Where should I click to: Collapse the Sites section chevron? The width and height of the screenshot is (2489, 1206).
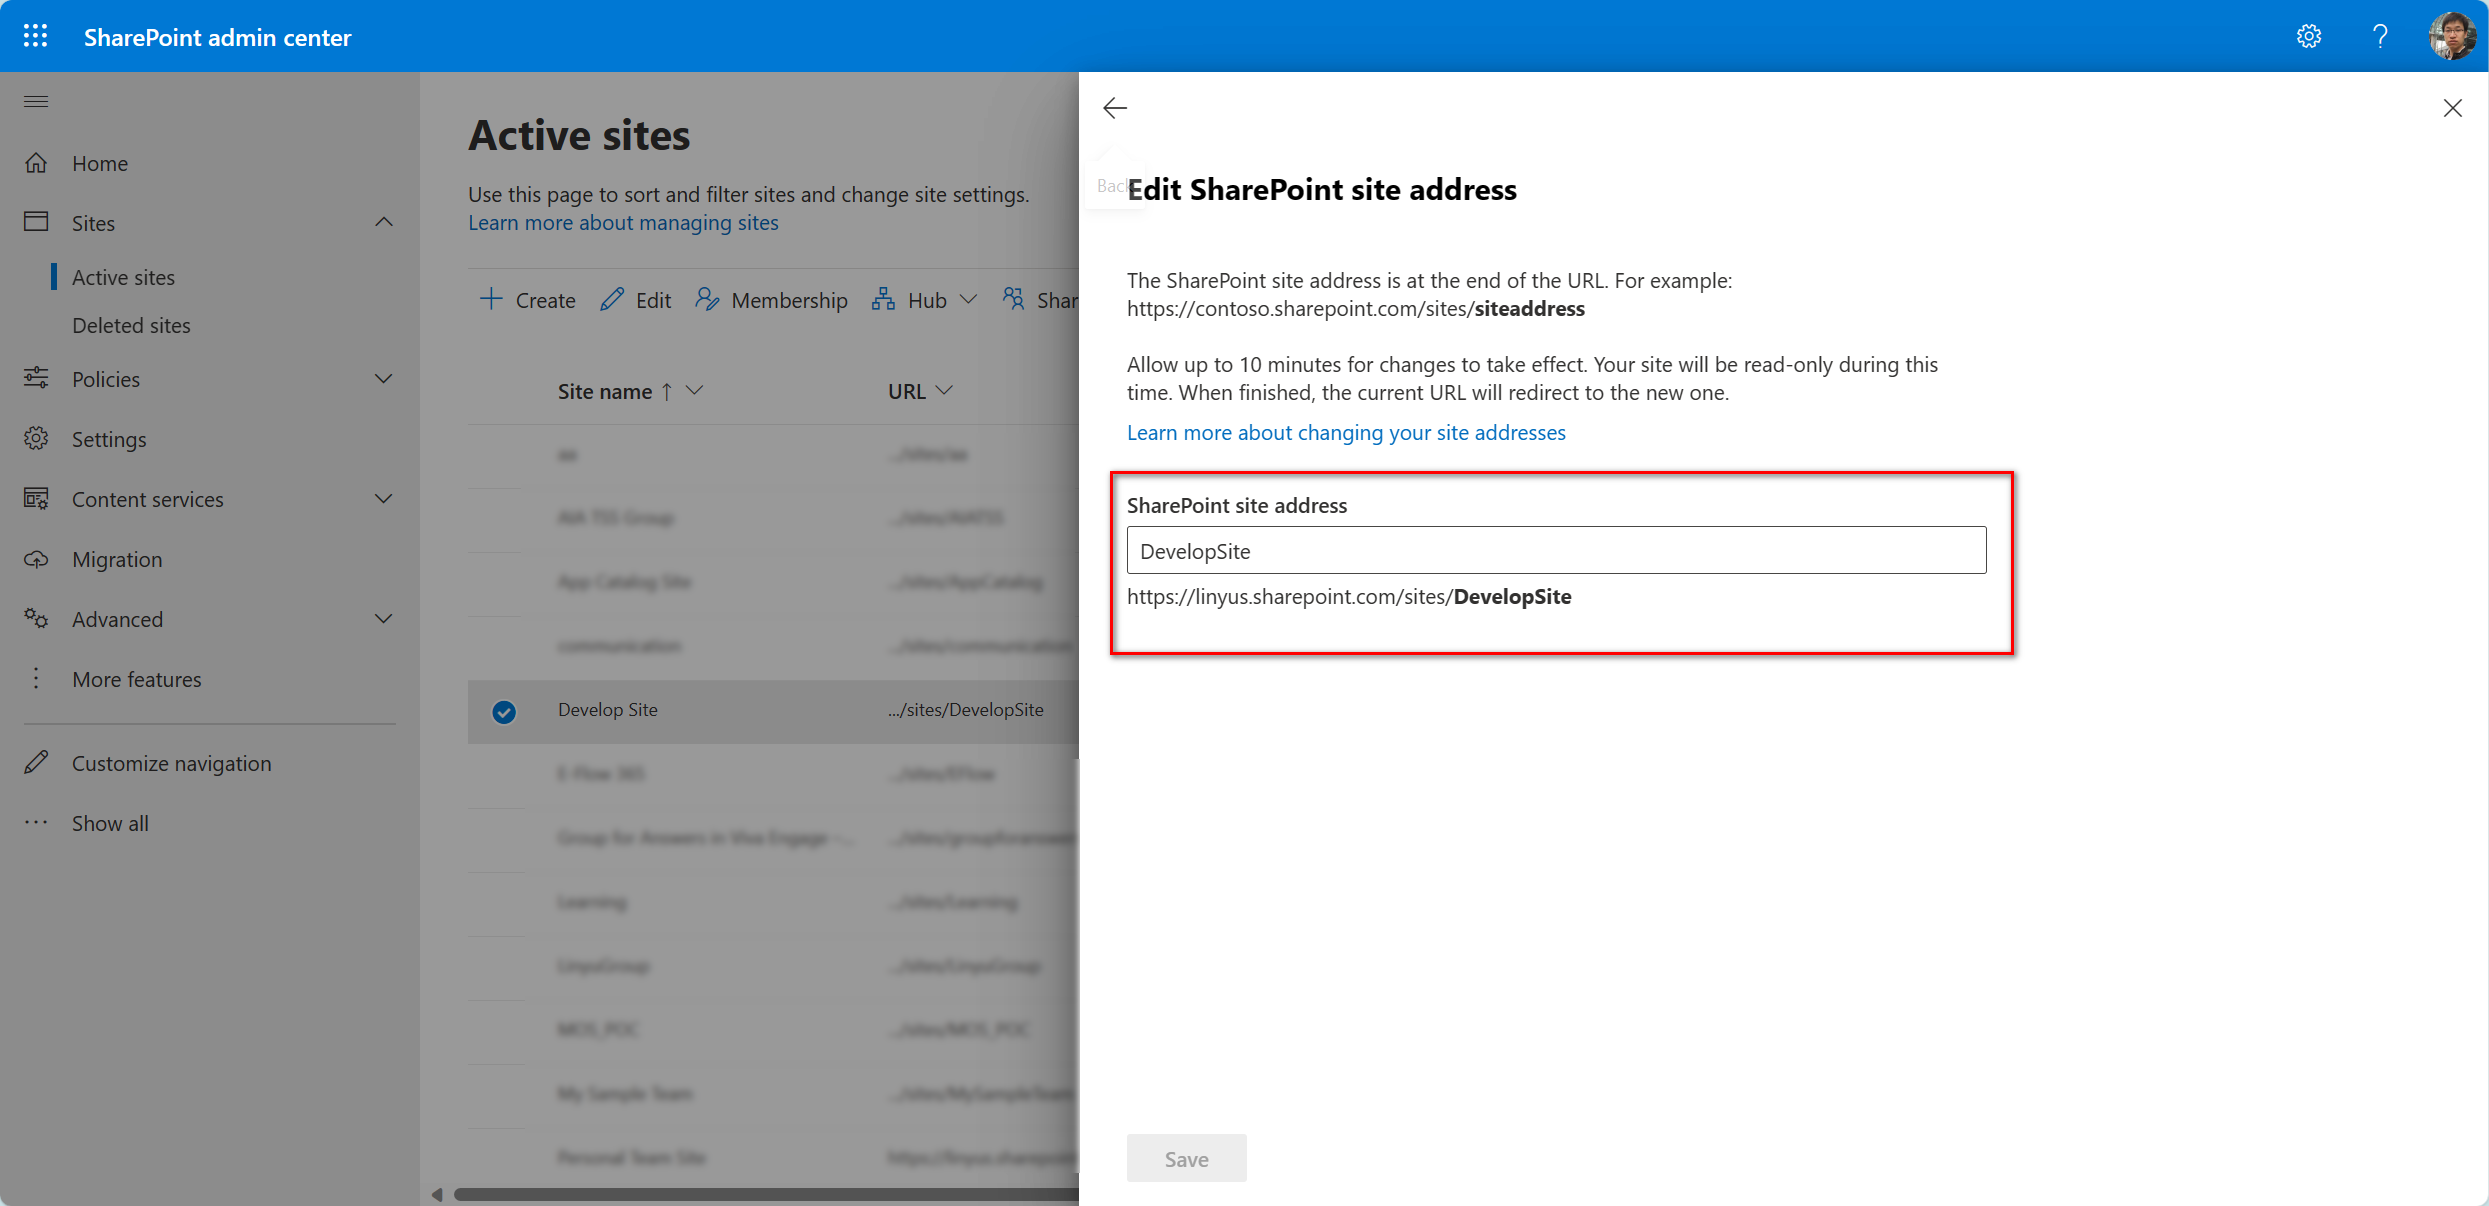384,222
